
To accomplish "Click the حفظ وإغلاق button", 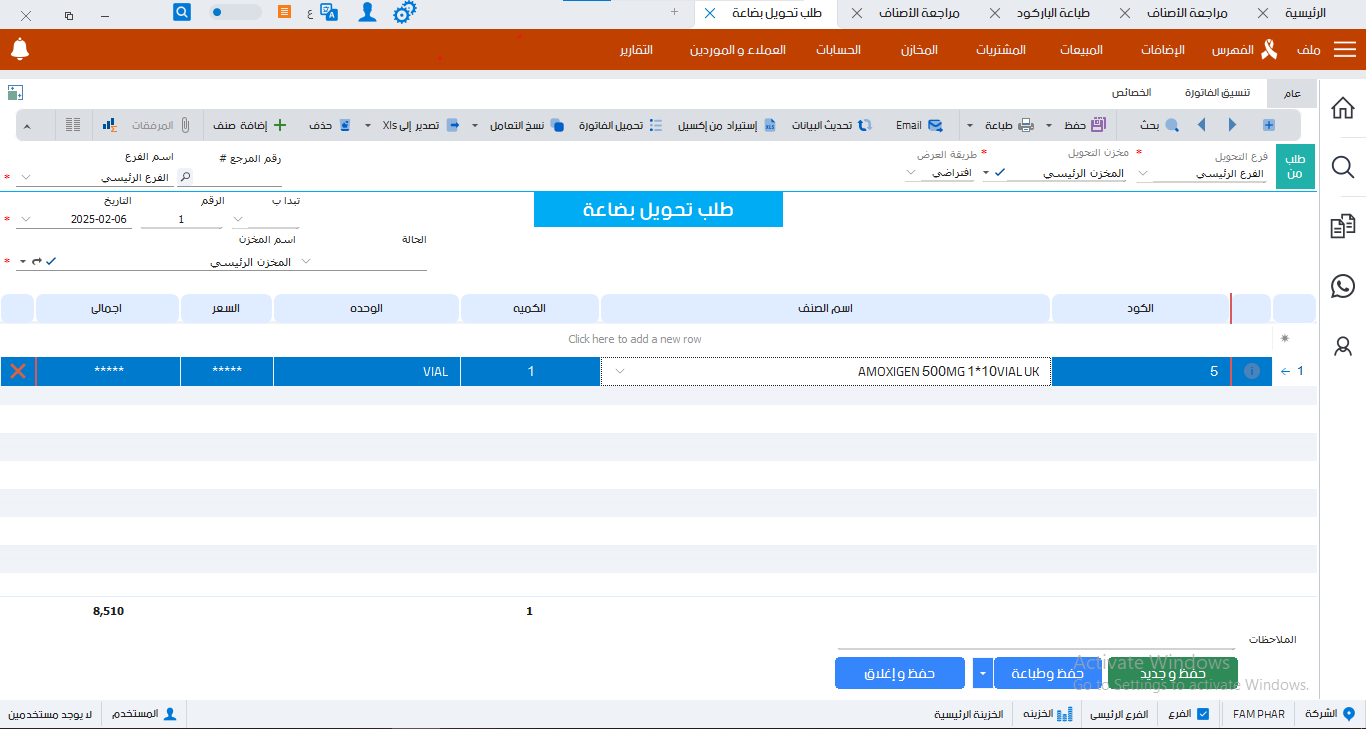I will point(900,673).
